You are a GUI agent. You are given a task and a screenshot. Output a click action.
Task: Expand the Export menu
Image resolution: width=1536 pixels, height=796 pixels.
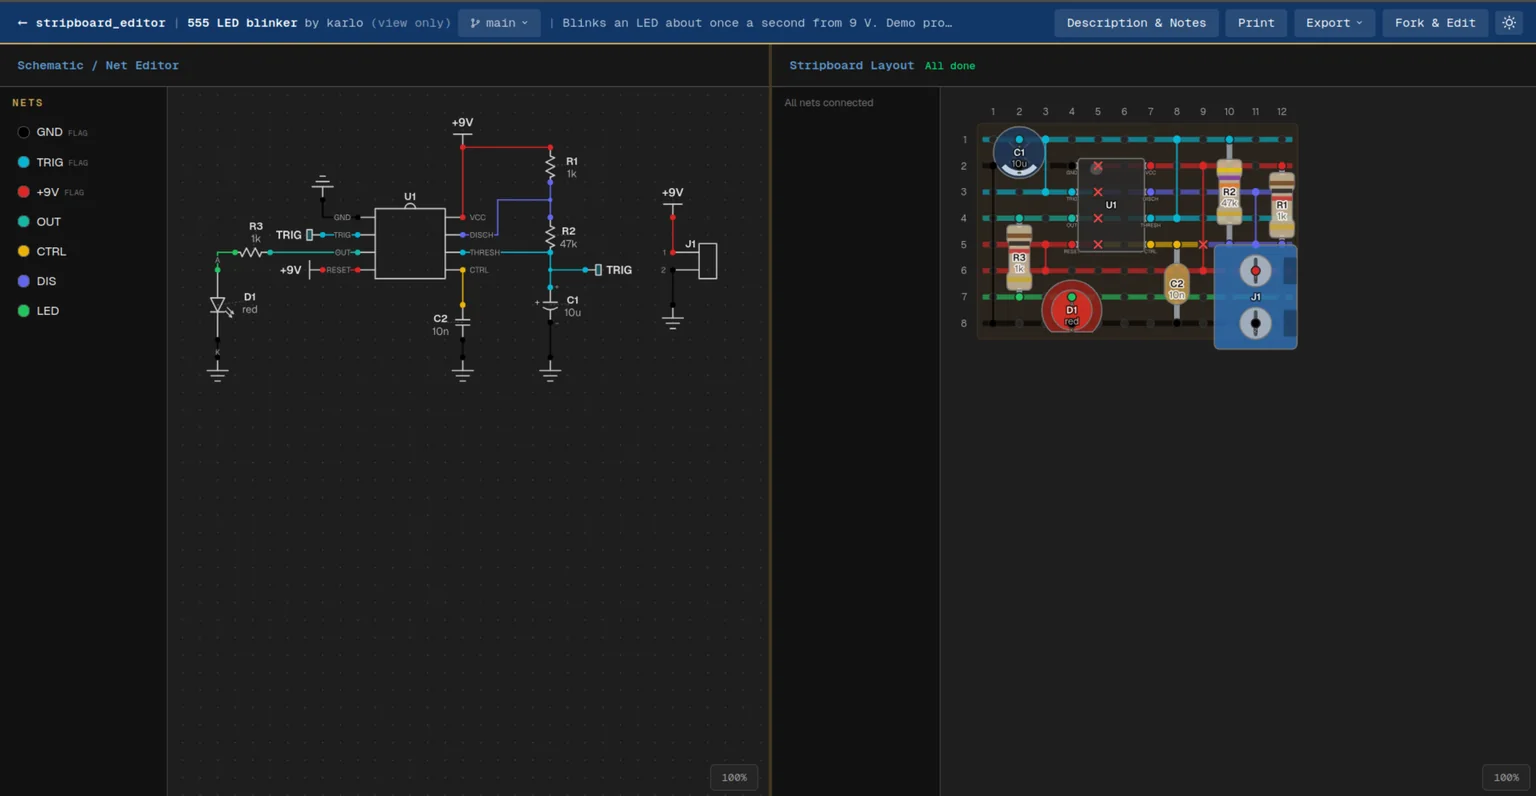click(x=1334, y=23)
